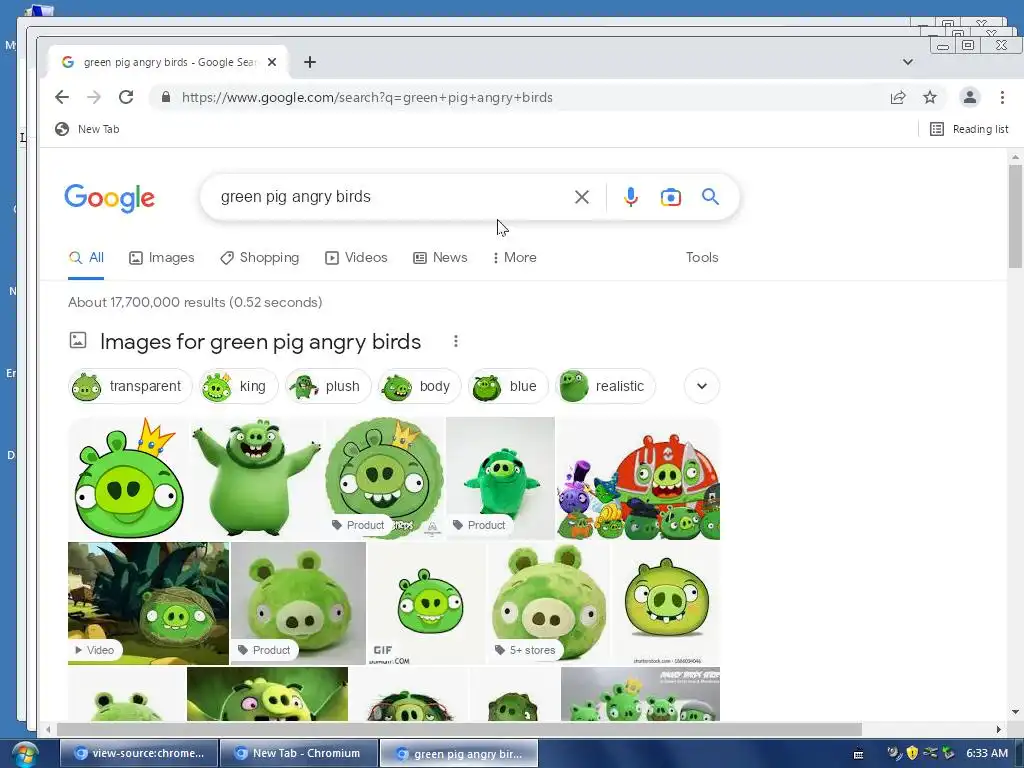
Task: Open the Video thumbnail with jungle scene
Action: pyautogui.click(x=148, y=603)
